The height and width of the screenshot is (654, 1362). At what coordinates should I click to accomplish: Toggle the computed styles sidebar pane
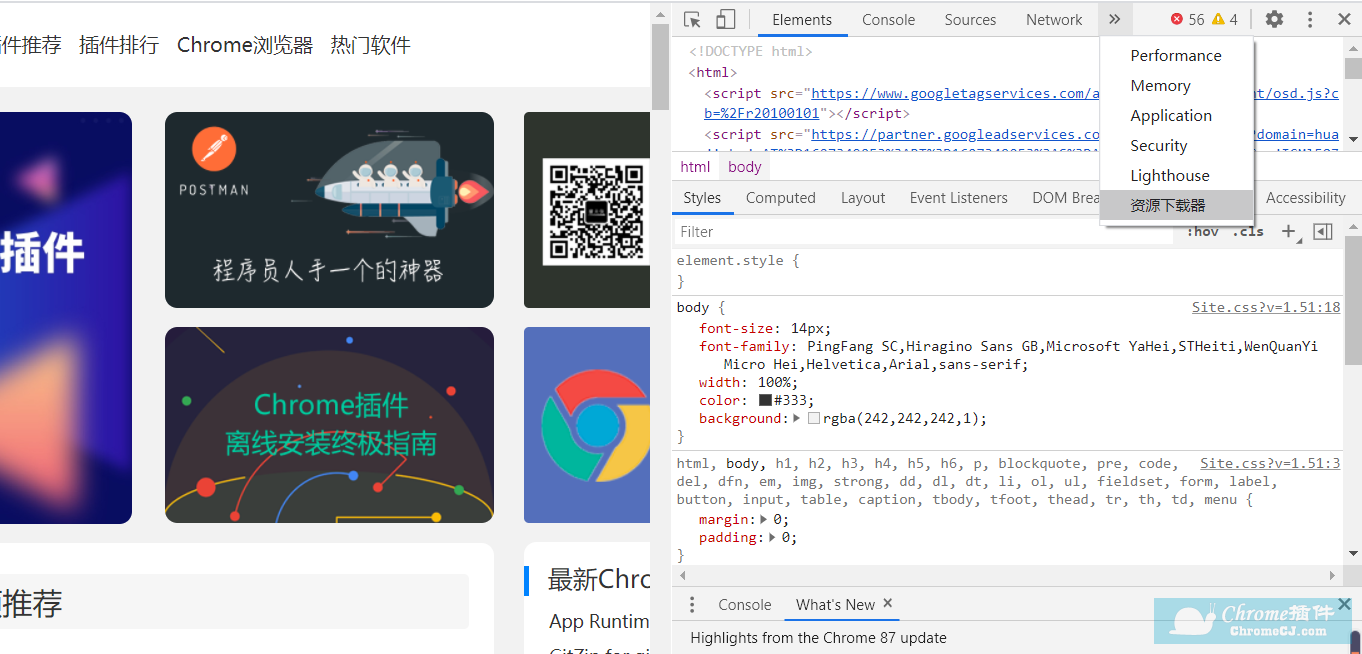1322,231
